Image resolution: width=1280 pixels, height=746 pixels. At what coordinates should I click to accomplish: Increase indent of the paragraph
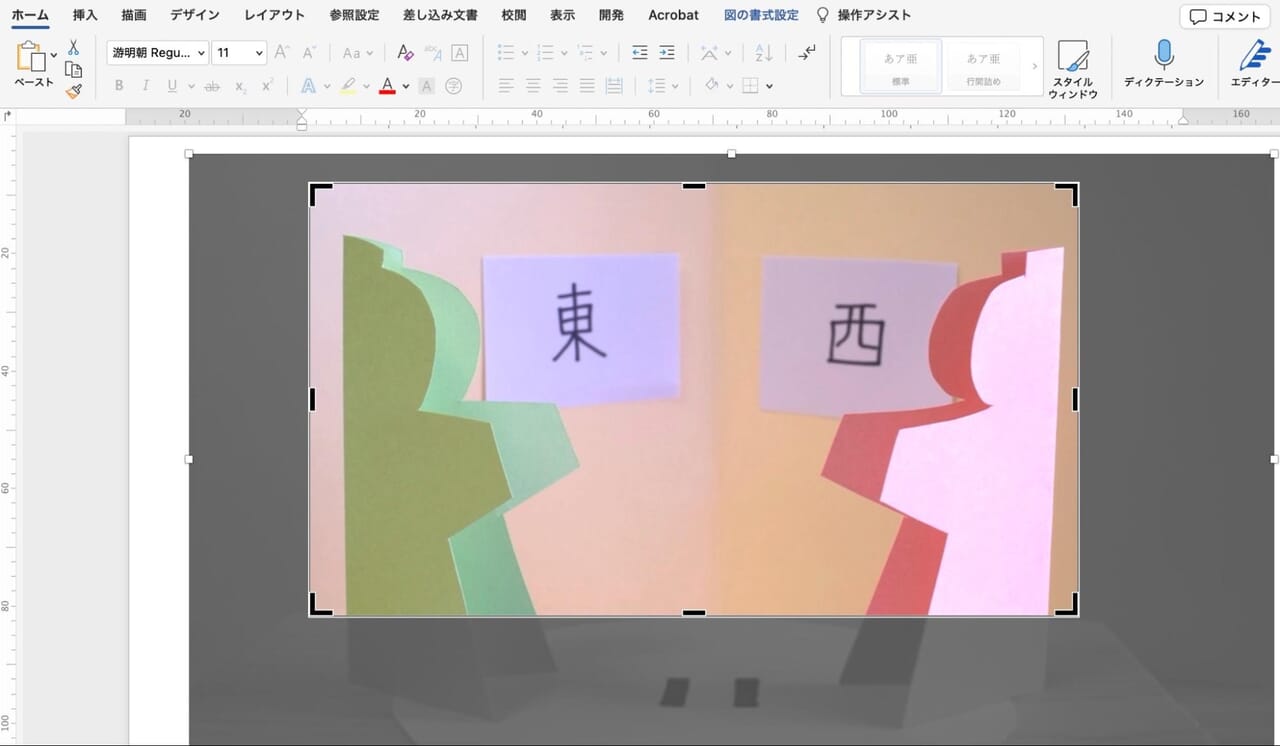(667, 52)
